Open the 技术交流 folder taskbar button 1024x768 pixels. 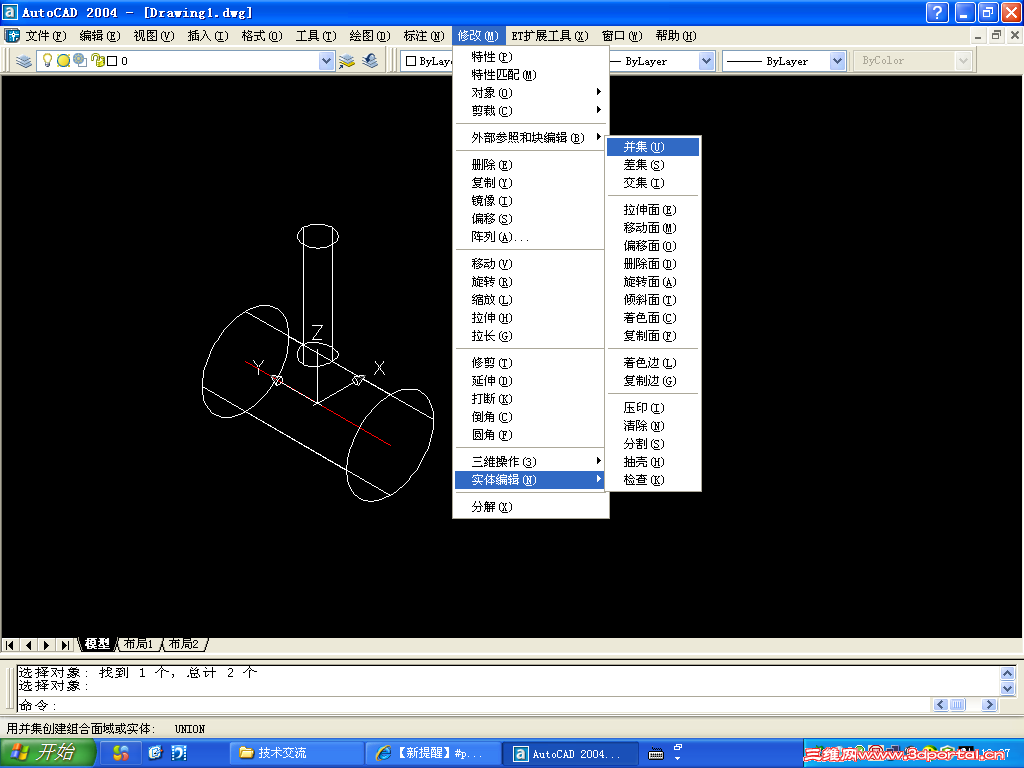click(x=296, y=753)
